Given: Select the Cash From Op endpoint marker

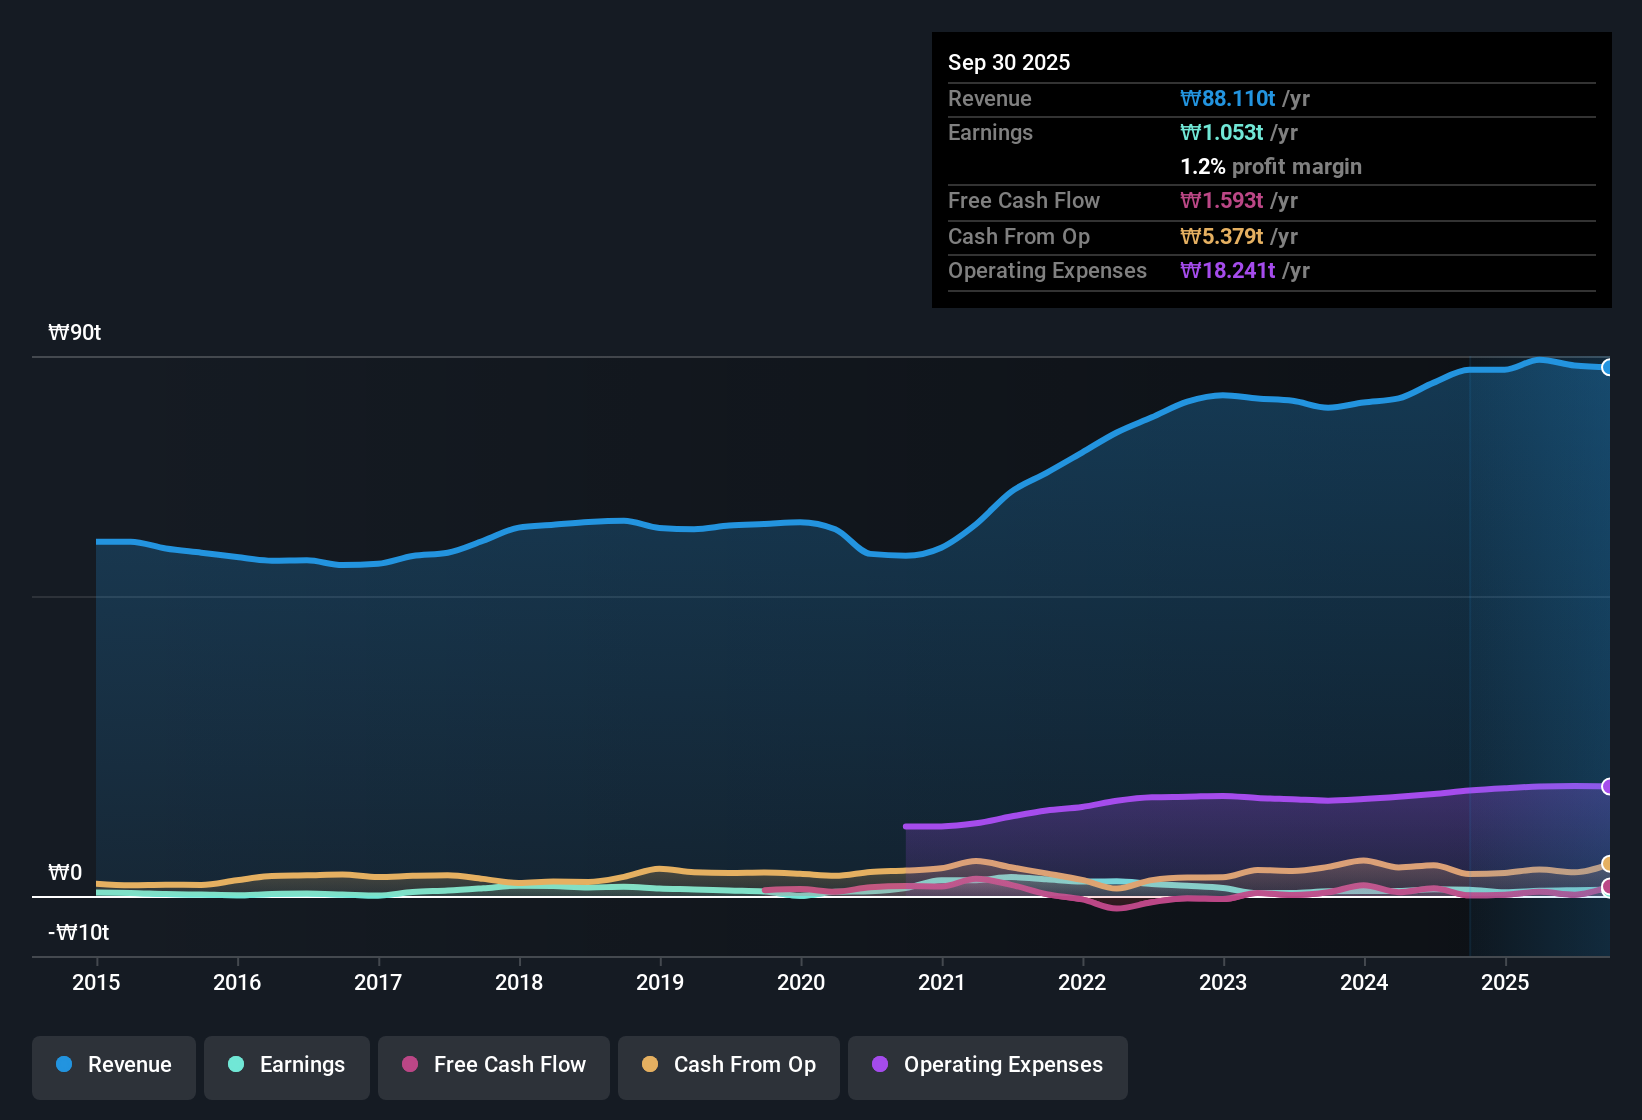Looking at the screenshot, I should (1608, 864).
